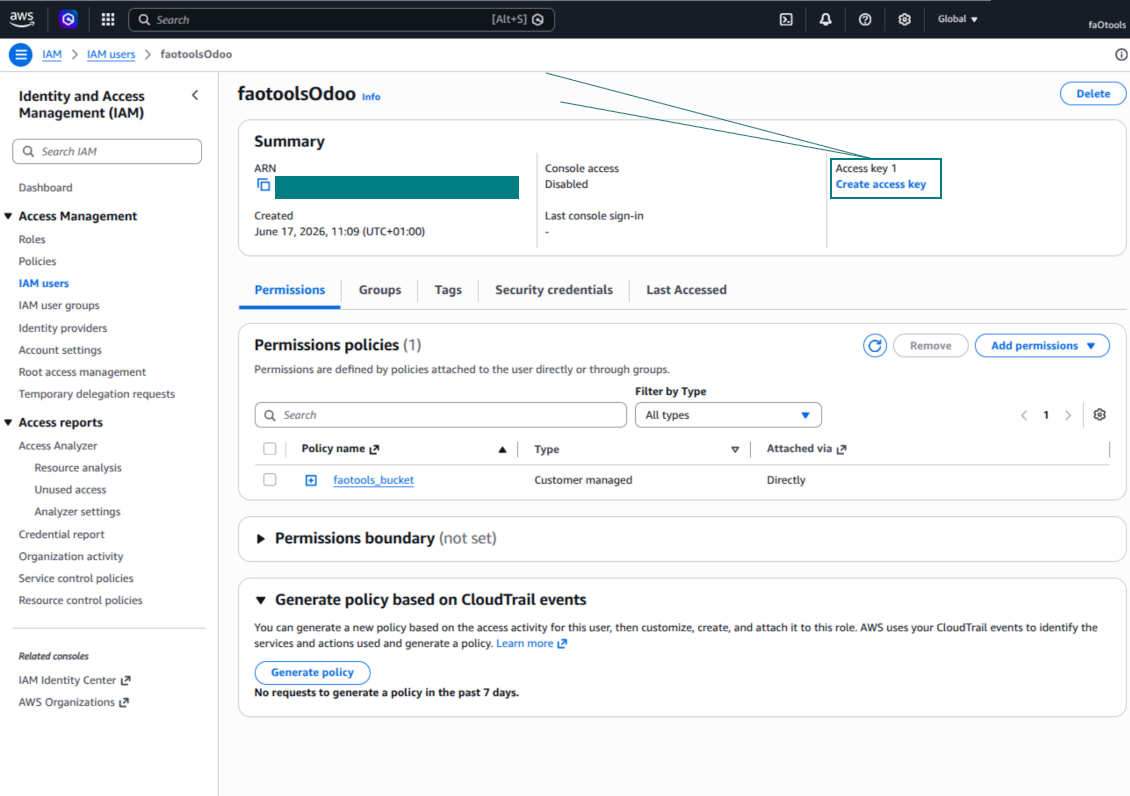The width and height of the screenshot is (1130, 796).
Task: Open the help question mark menu
Action: click(865, 19)
